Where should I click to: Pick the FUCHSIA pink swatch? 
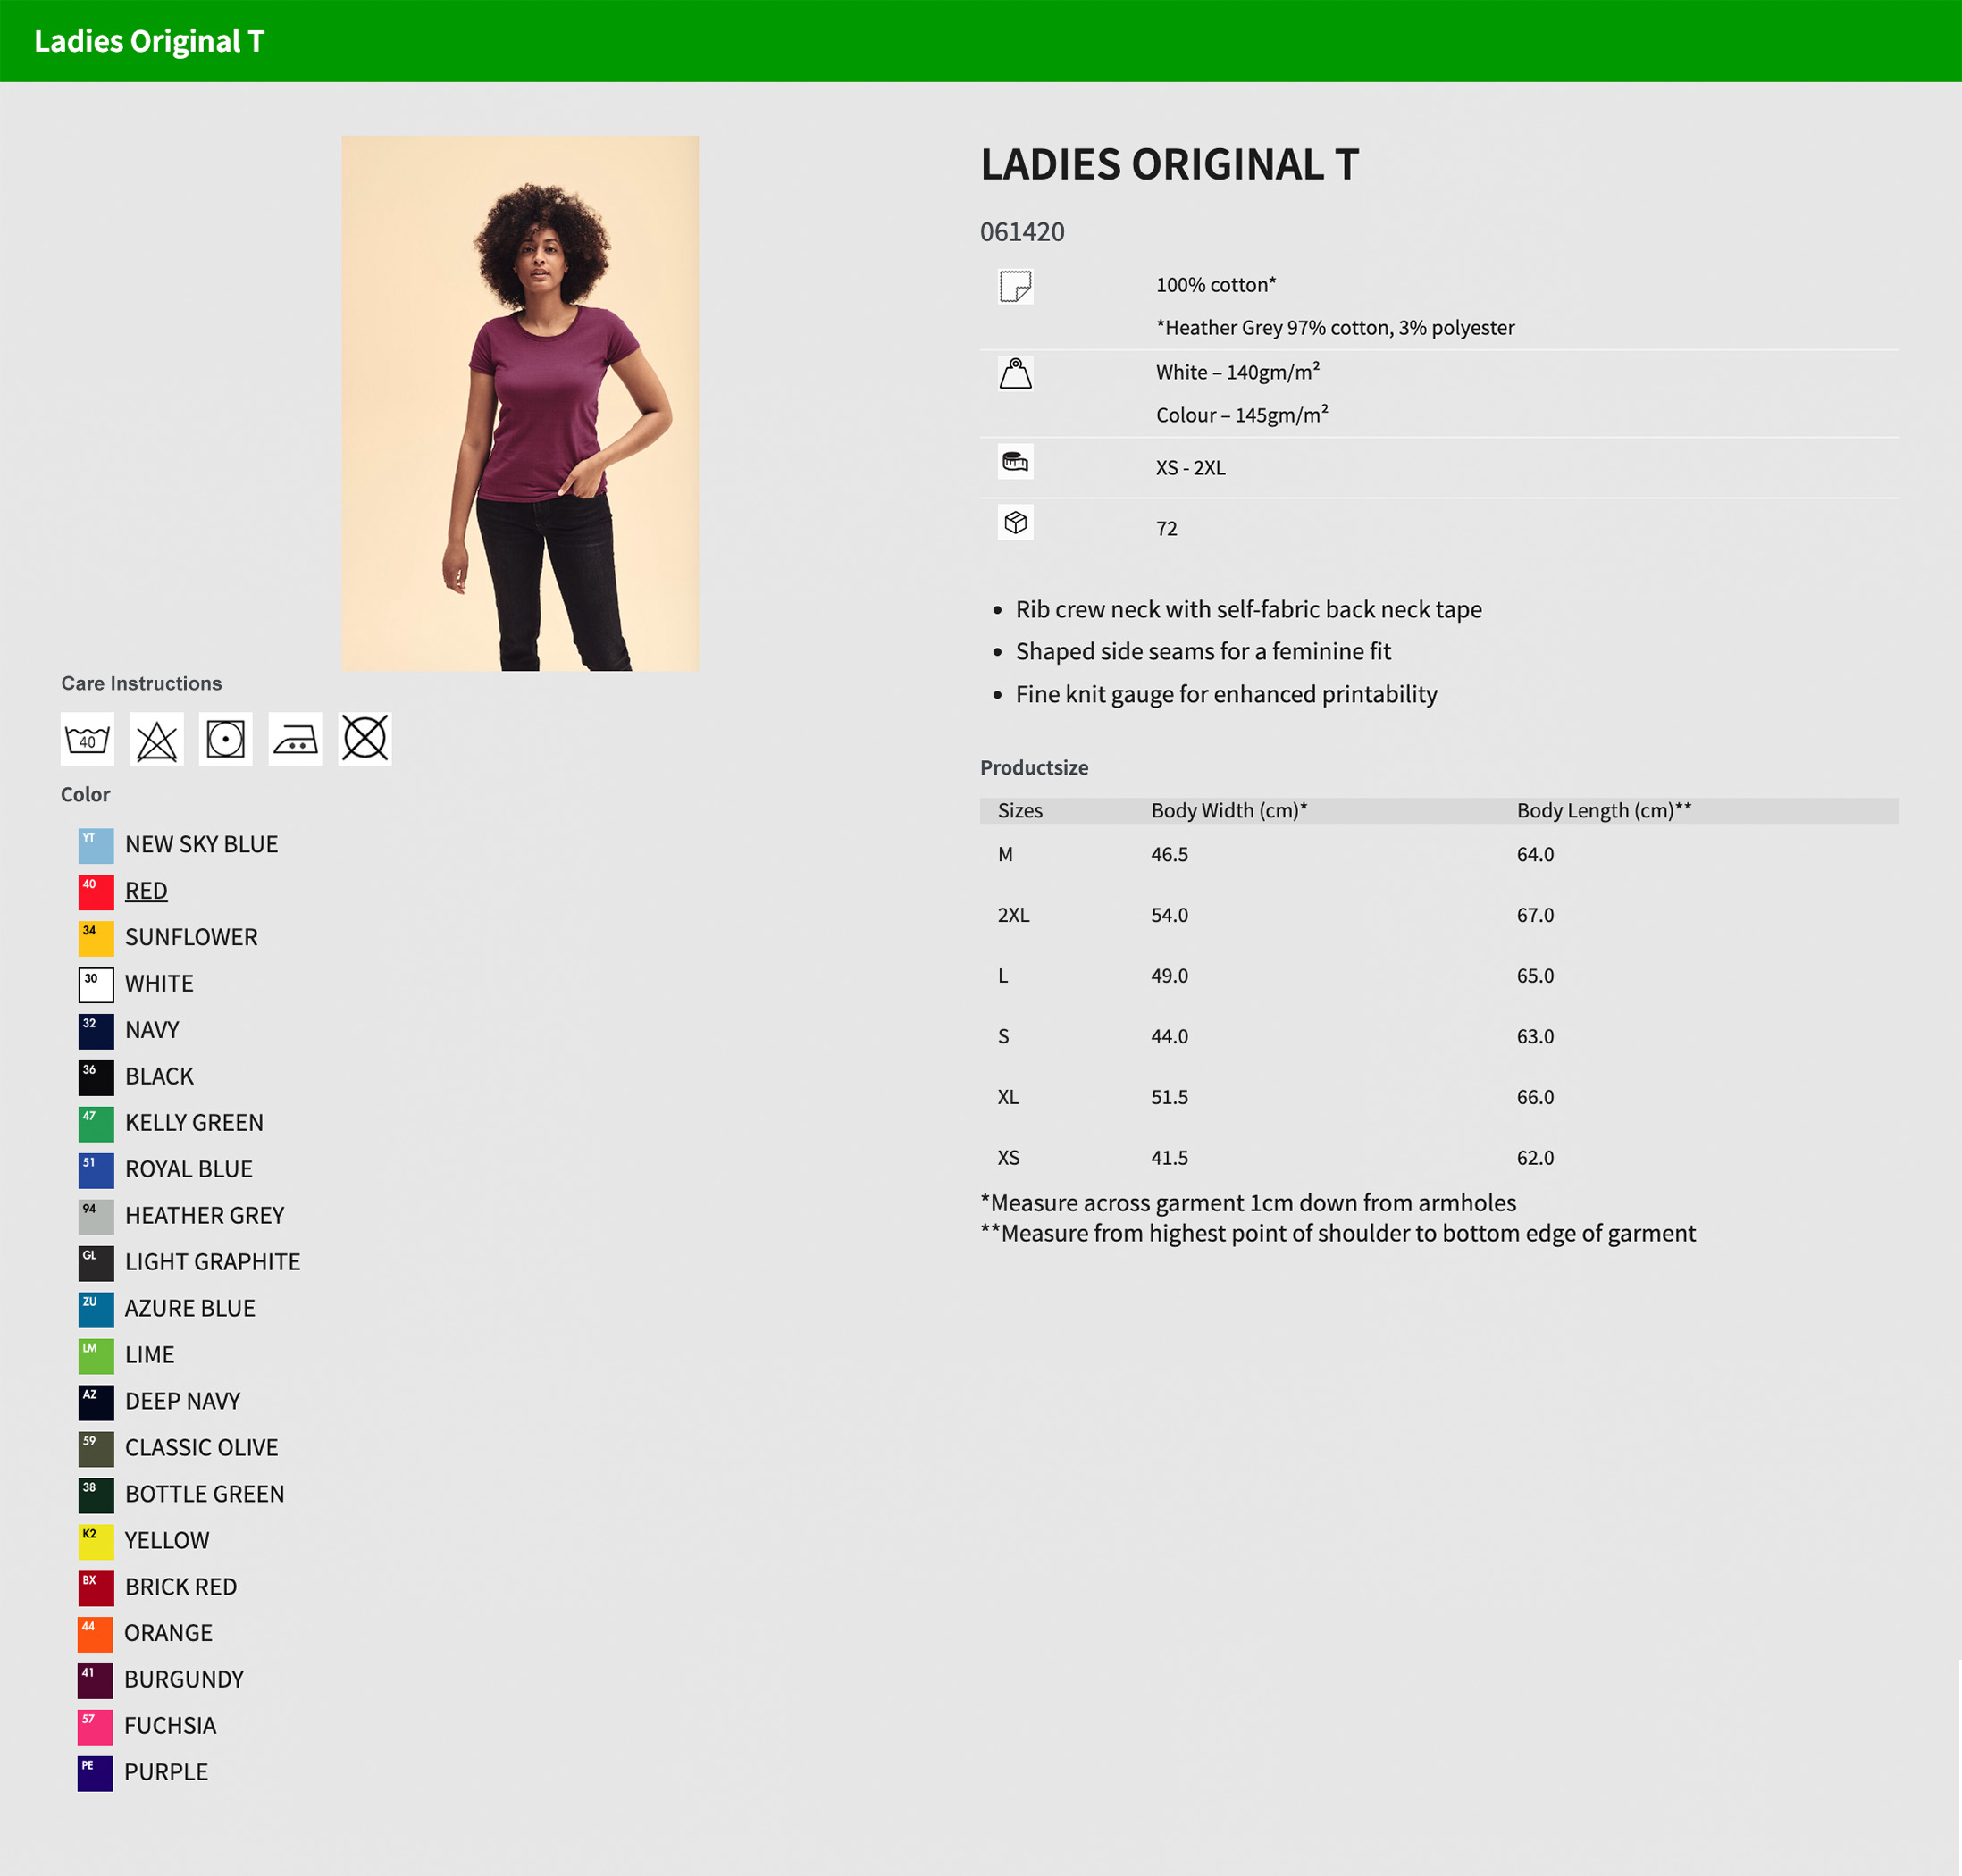pos(95,1727)
